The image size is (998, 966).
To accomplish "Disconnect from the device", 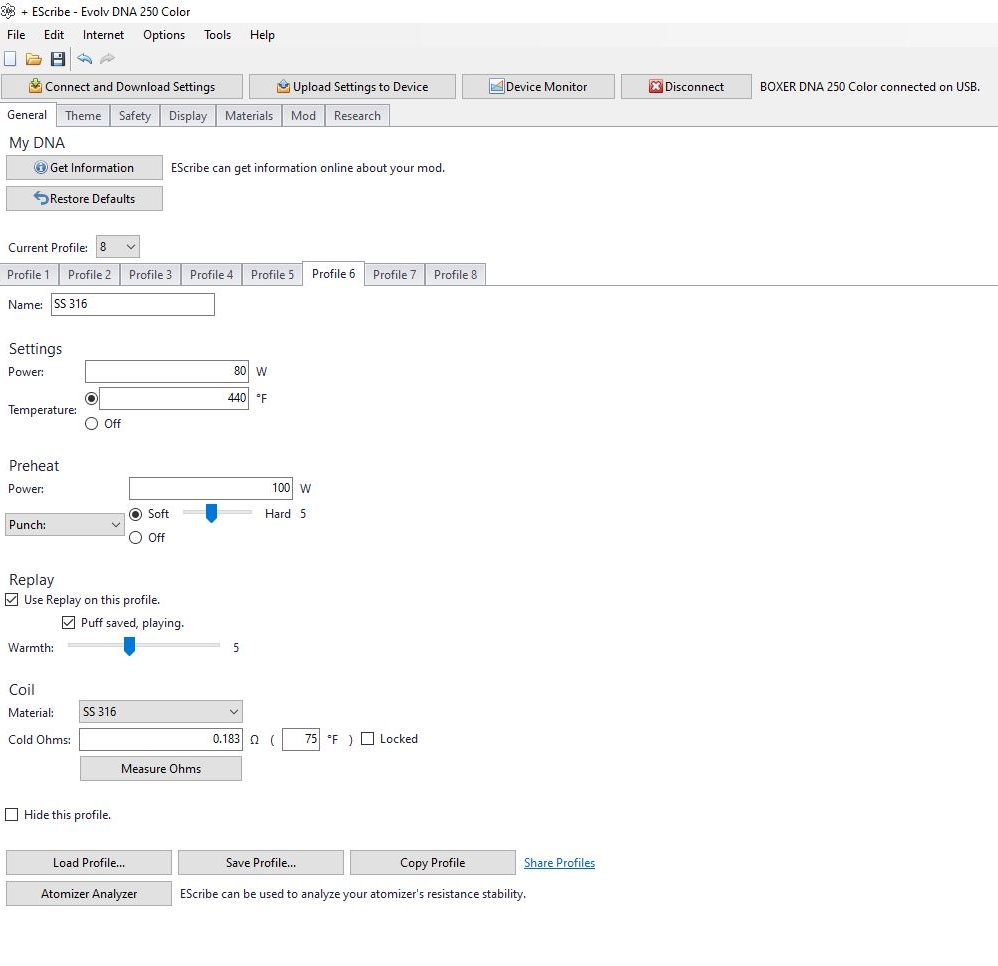I will pos(686,87).
